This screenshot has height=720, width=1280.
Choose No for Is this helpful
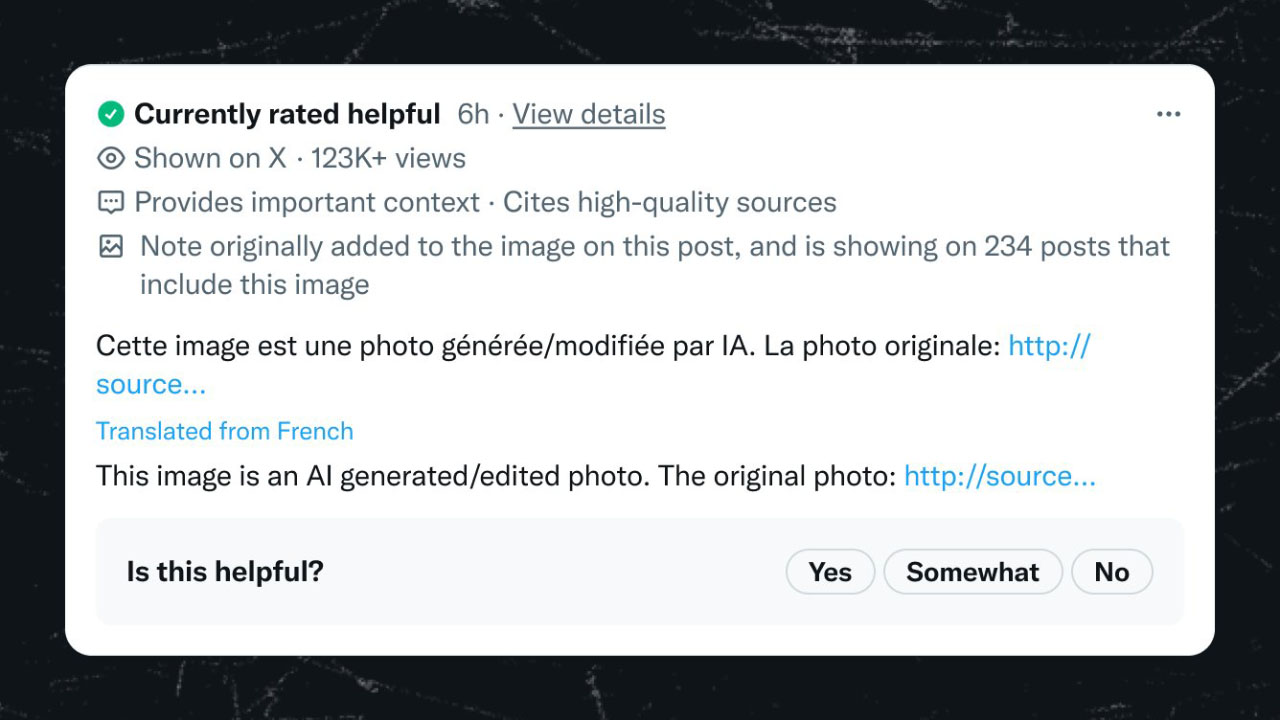coord(1111,572)
